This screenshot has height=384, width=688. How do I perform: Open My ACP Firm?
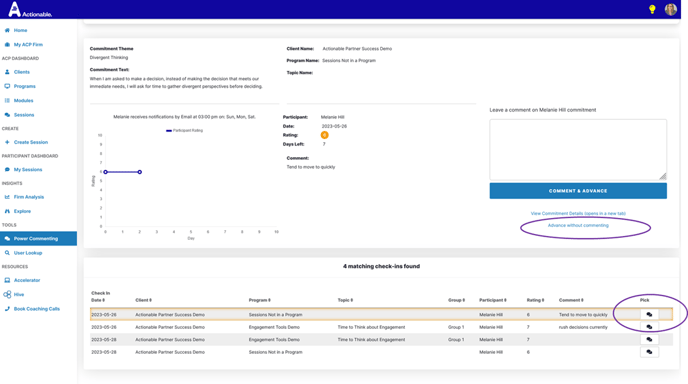click(28, 45)
